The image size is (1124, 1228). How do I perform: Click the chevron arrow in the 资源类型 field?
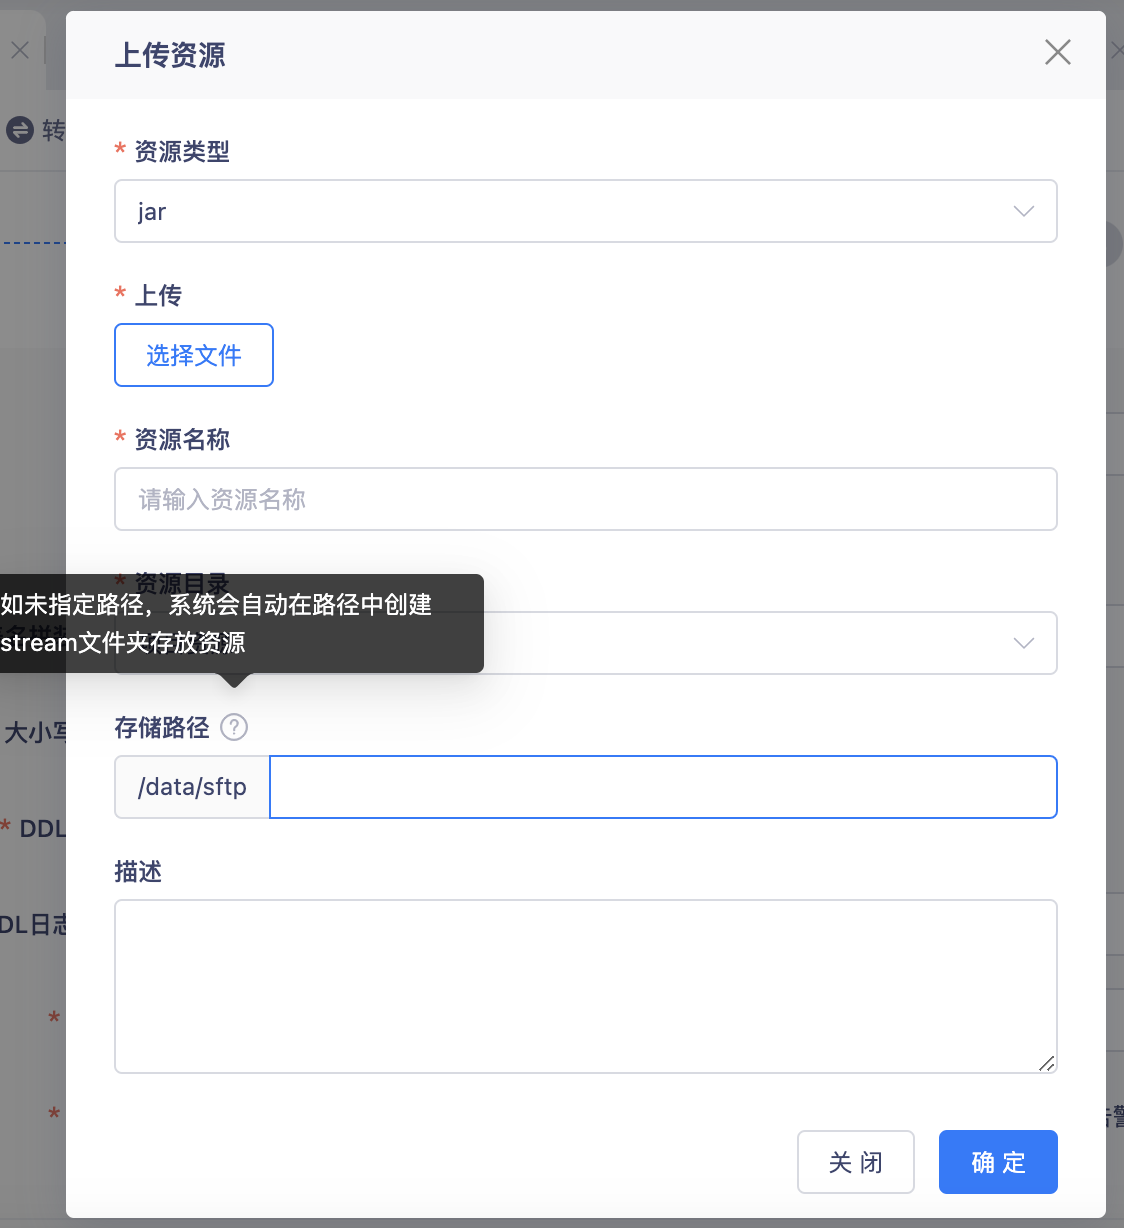(x=1023, y=211)
